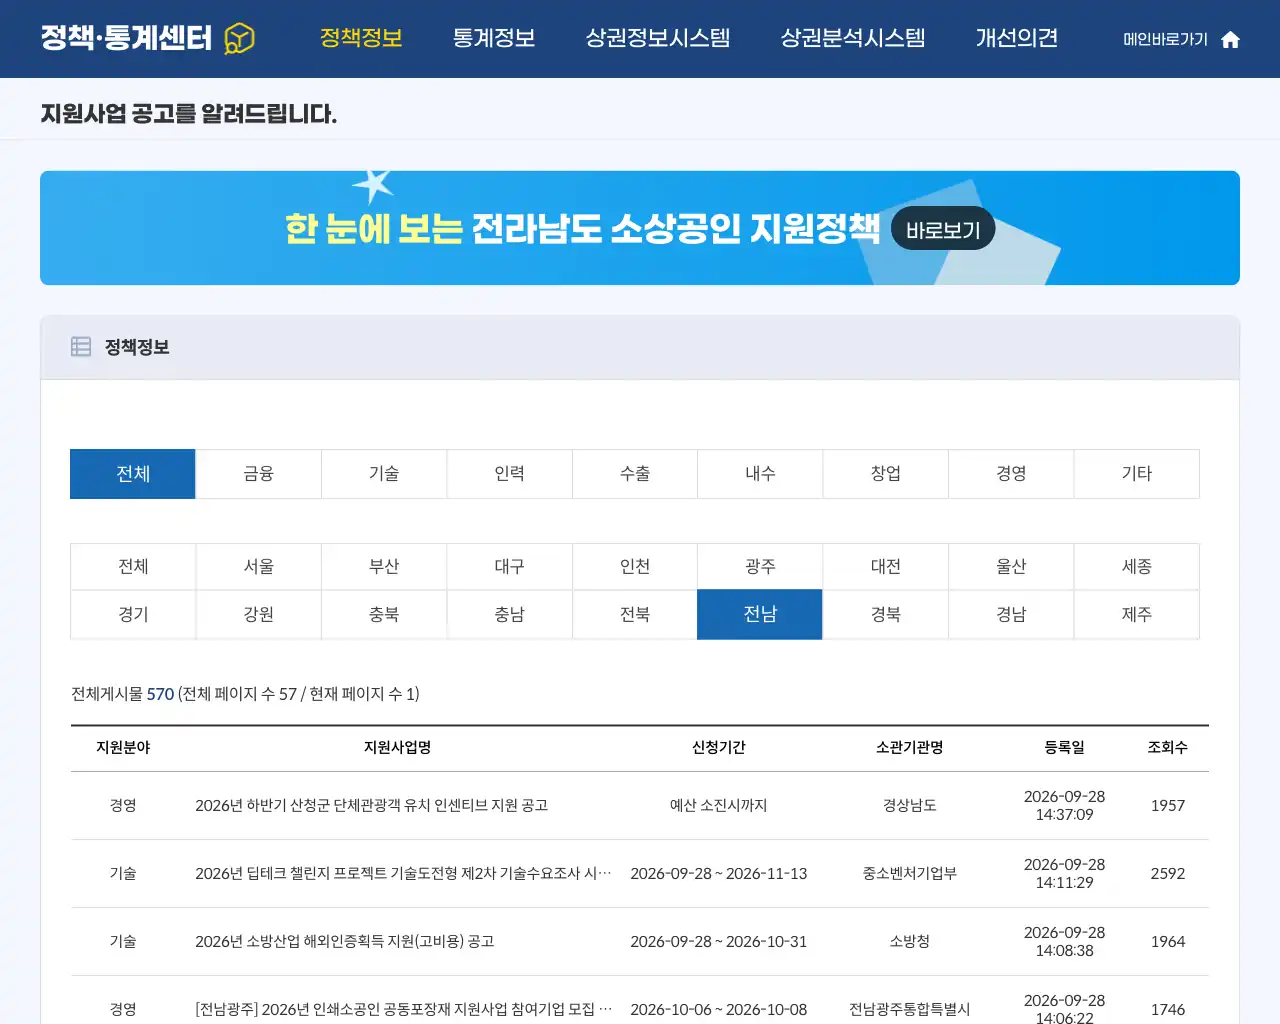Open the 상권정보시스템 menu
This screenshot has height=1024, width=1280.
(658, 38)
